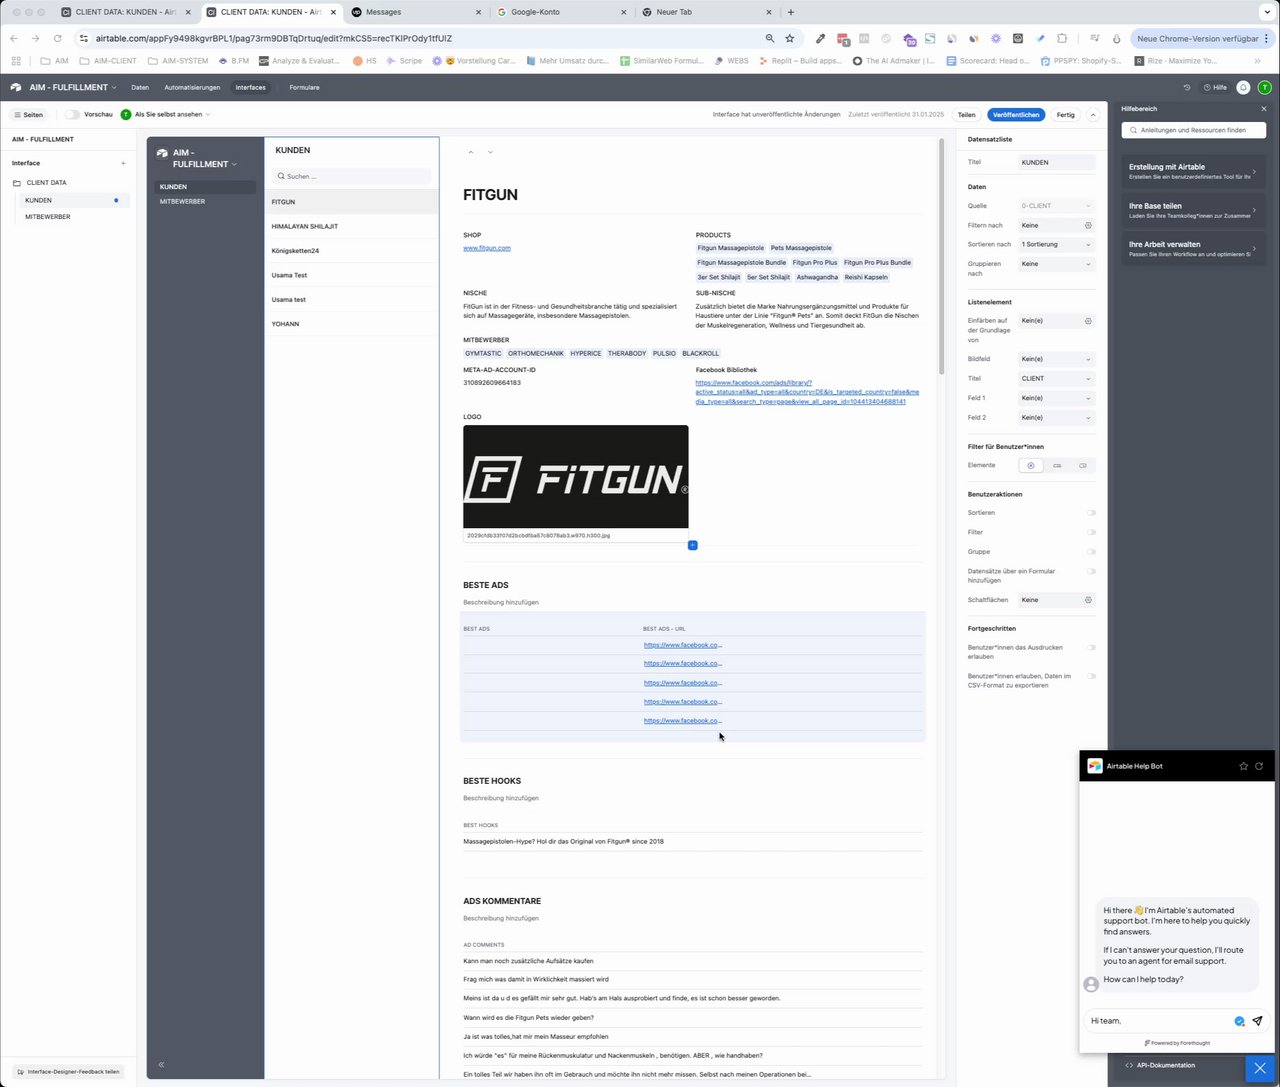Toggle adding records via a form
Image resolution: width=1280 pixels, height=1087 pixels.
click(x=1091, y=571)
